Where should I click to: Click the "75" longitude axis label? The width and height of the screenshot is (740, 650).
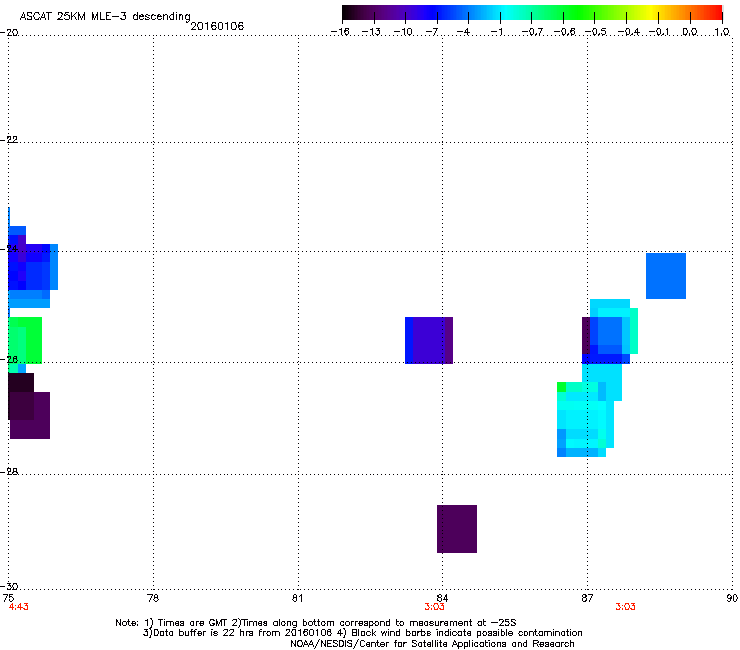[x=8, y=598]
